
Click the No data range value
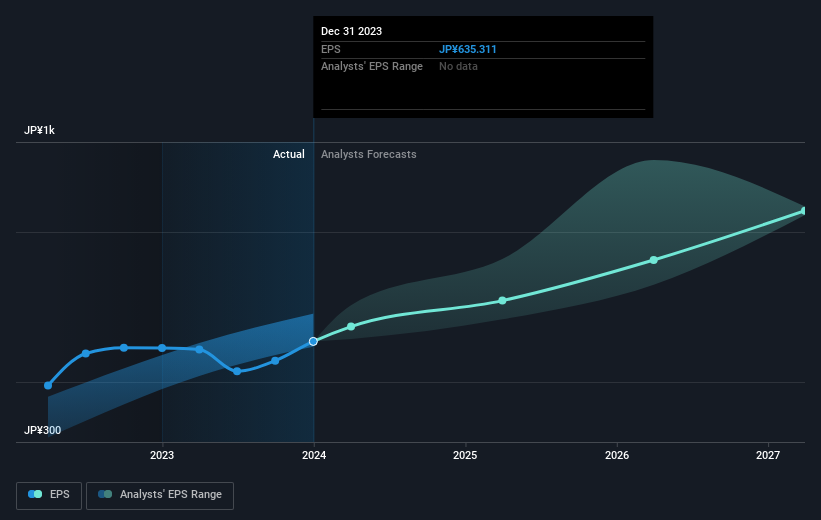pyautogui.click(x=458, y=67)
